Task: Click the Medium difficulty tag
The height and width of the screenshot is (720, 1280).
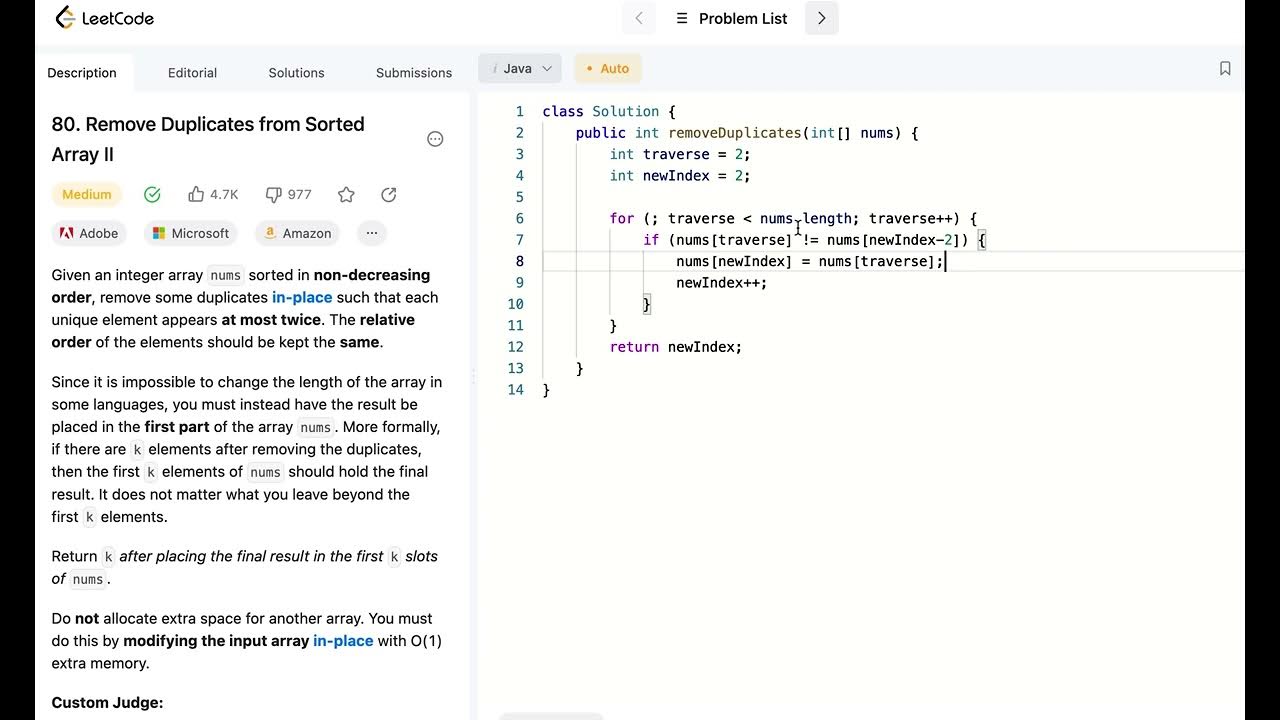Action: (87, 194)
